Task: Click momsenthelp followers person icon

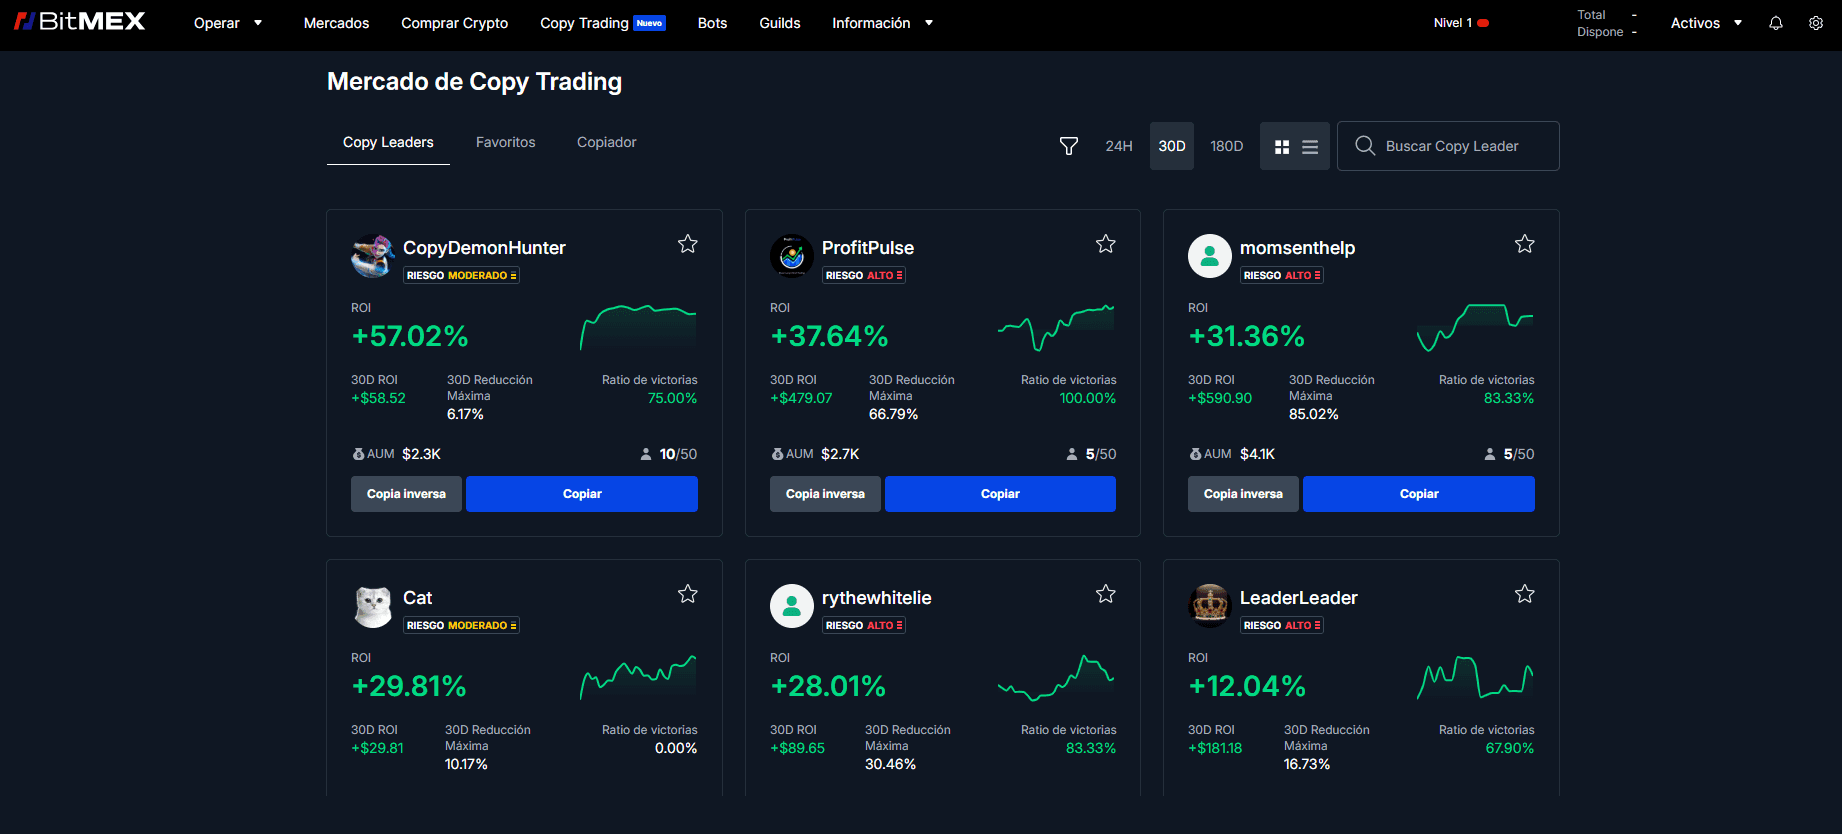Action: point(1490,454)
